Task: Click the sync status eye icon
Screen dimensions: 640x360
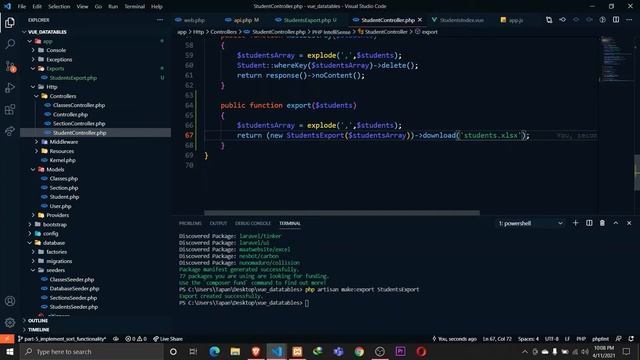Action: pos(116,339)
